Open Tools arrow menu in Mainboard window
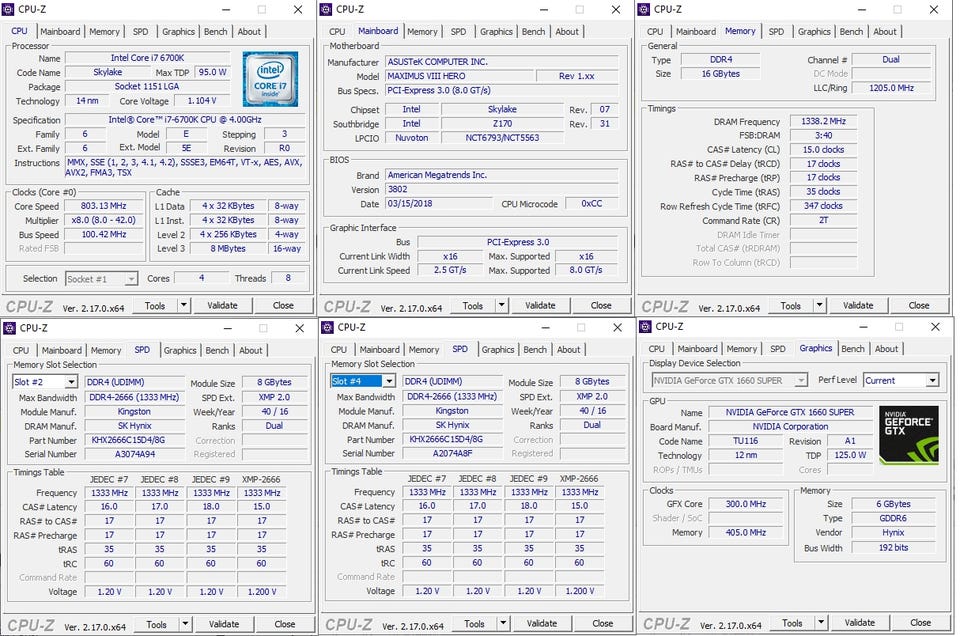The image size is (960, 636). pyautogui.click(x=501, y=305)
